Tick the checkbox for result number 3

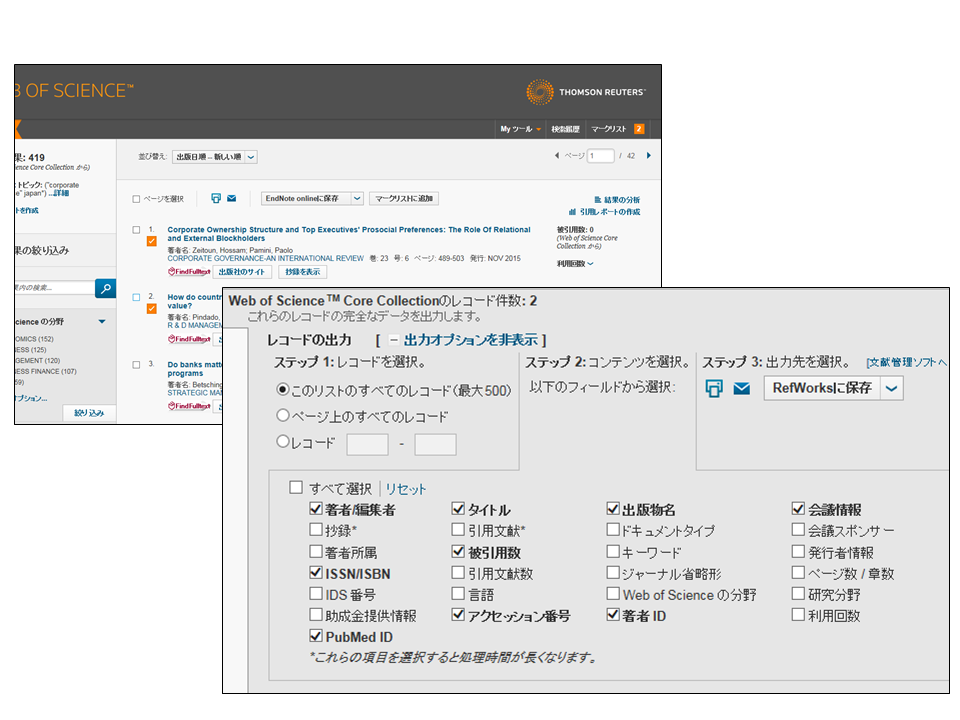pos(136,365)
